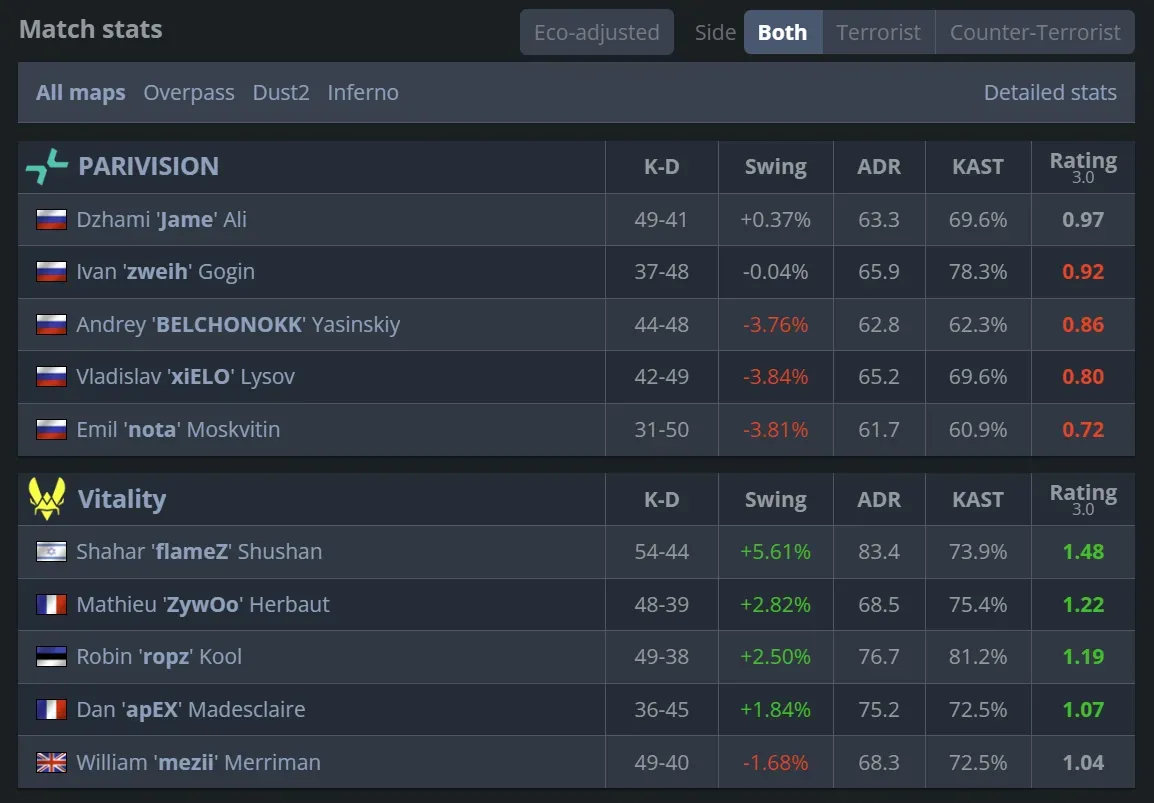This screenshot has height=803, width=1154.
Task: Click the French flag next to ZywOo
Action: tap(51, 604)
